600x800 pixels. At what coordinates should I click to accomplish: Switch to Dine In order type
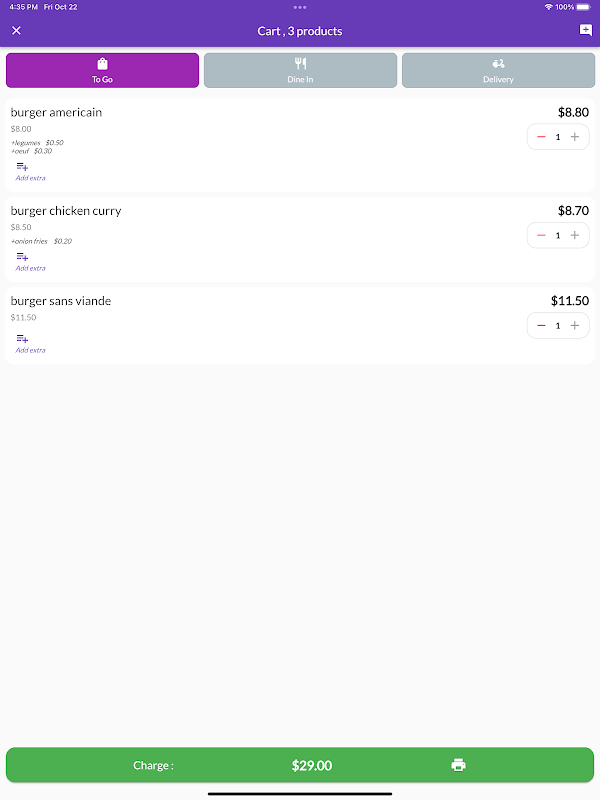point(300,70)
